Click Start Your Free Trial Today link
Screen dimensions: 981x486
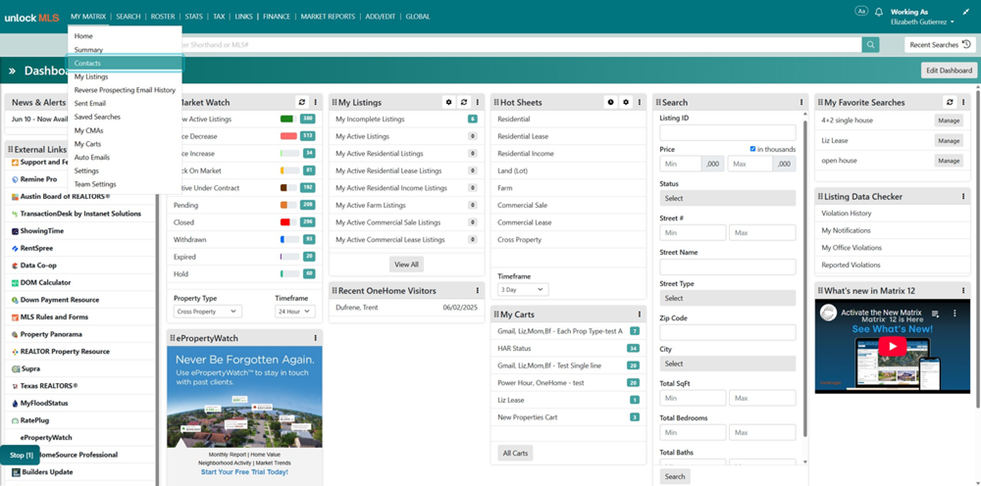pyautogui.click(x=245, y=472)
